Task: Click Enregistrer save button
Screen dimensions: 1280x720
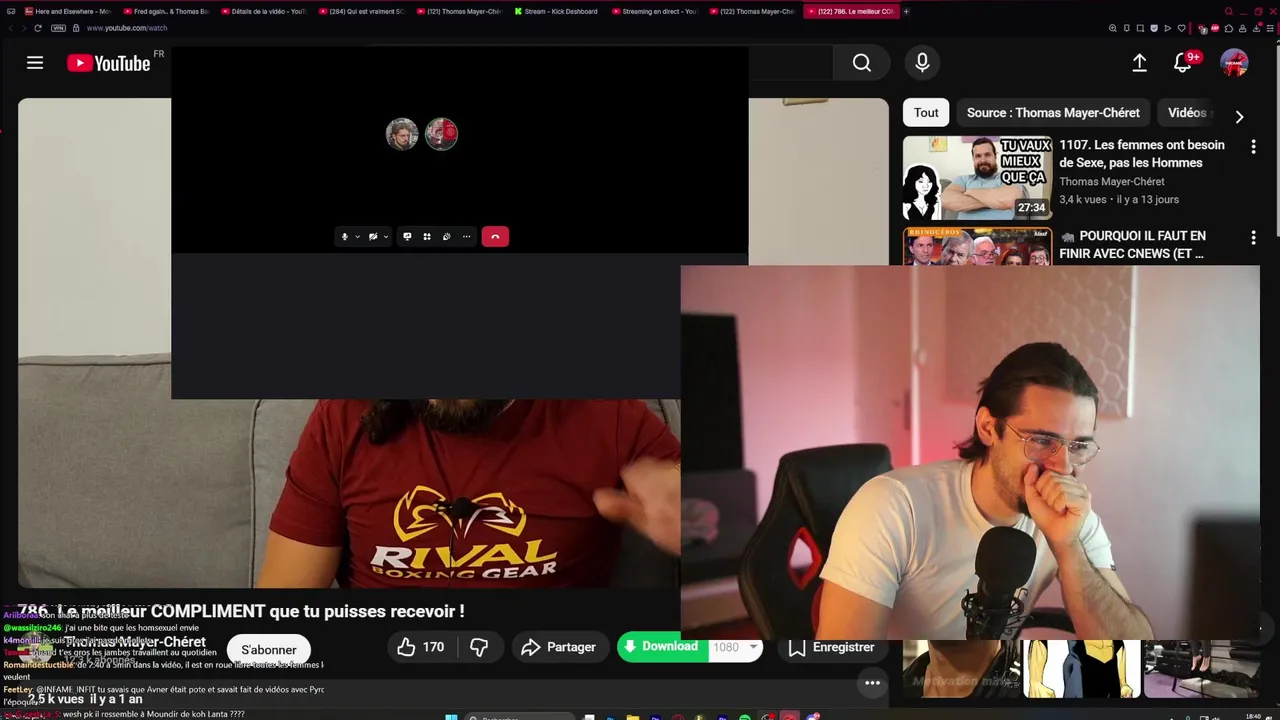Action: [x=832, y=647]
